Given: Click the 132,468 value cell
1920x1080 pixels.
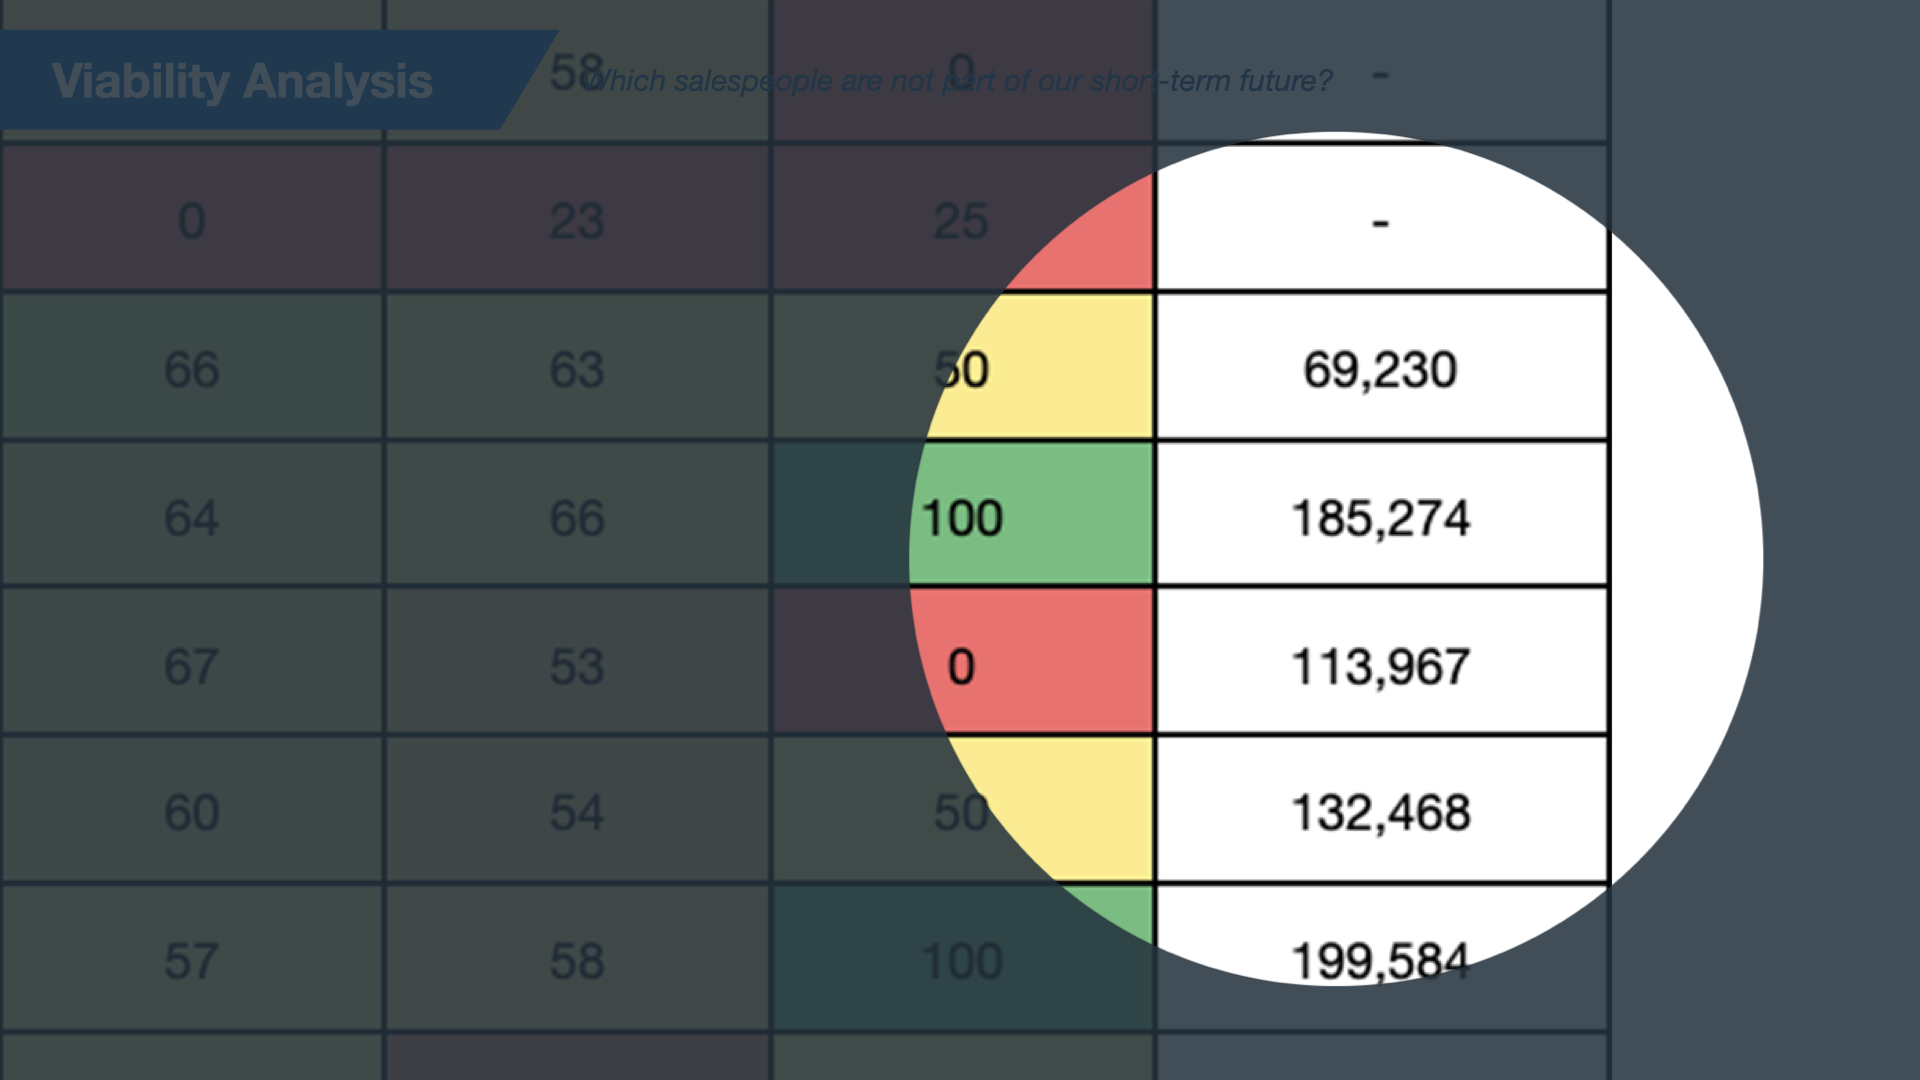Looking at the screenshot, I should [x=1381, y=810].
